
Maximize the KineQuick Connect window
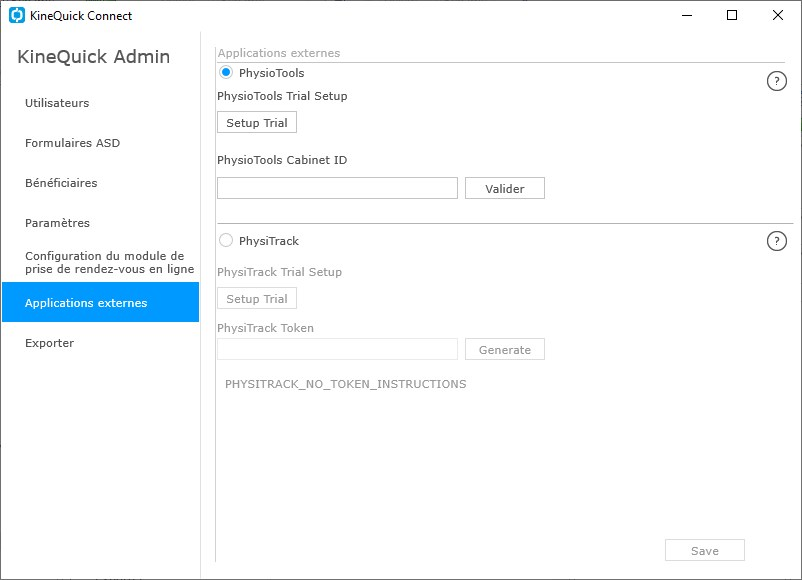[732, 15]
